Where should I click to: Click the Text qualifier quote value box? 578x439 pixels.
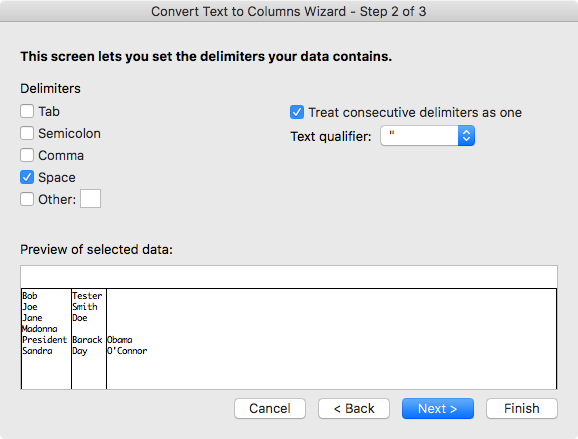click(419, 136)
